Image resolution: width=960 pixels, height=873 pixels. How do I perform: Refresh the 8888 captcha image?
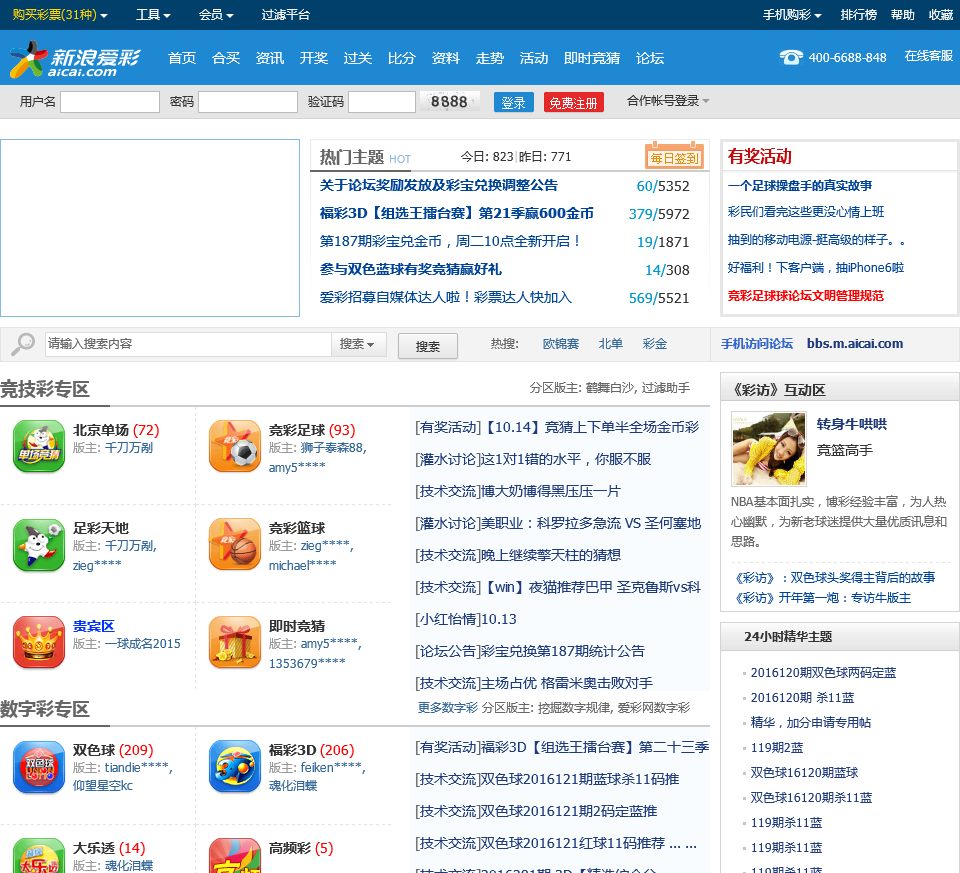click(x=449, y=102)
